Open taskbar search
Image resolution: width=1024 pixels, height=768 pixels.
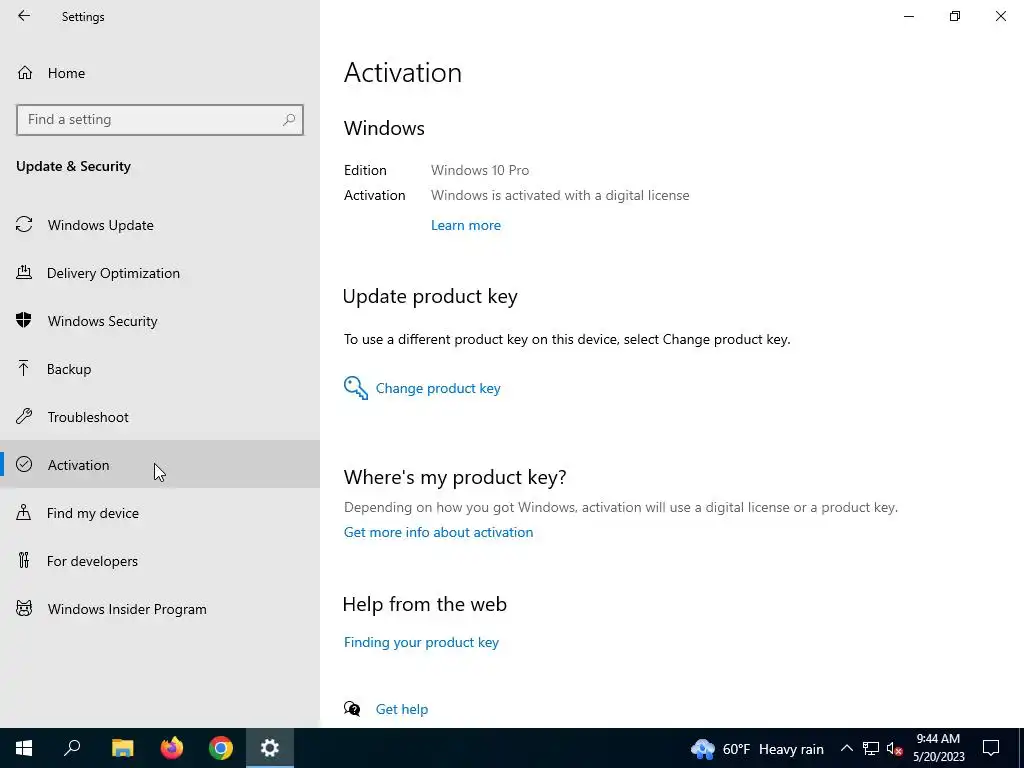point(72,748)
